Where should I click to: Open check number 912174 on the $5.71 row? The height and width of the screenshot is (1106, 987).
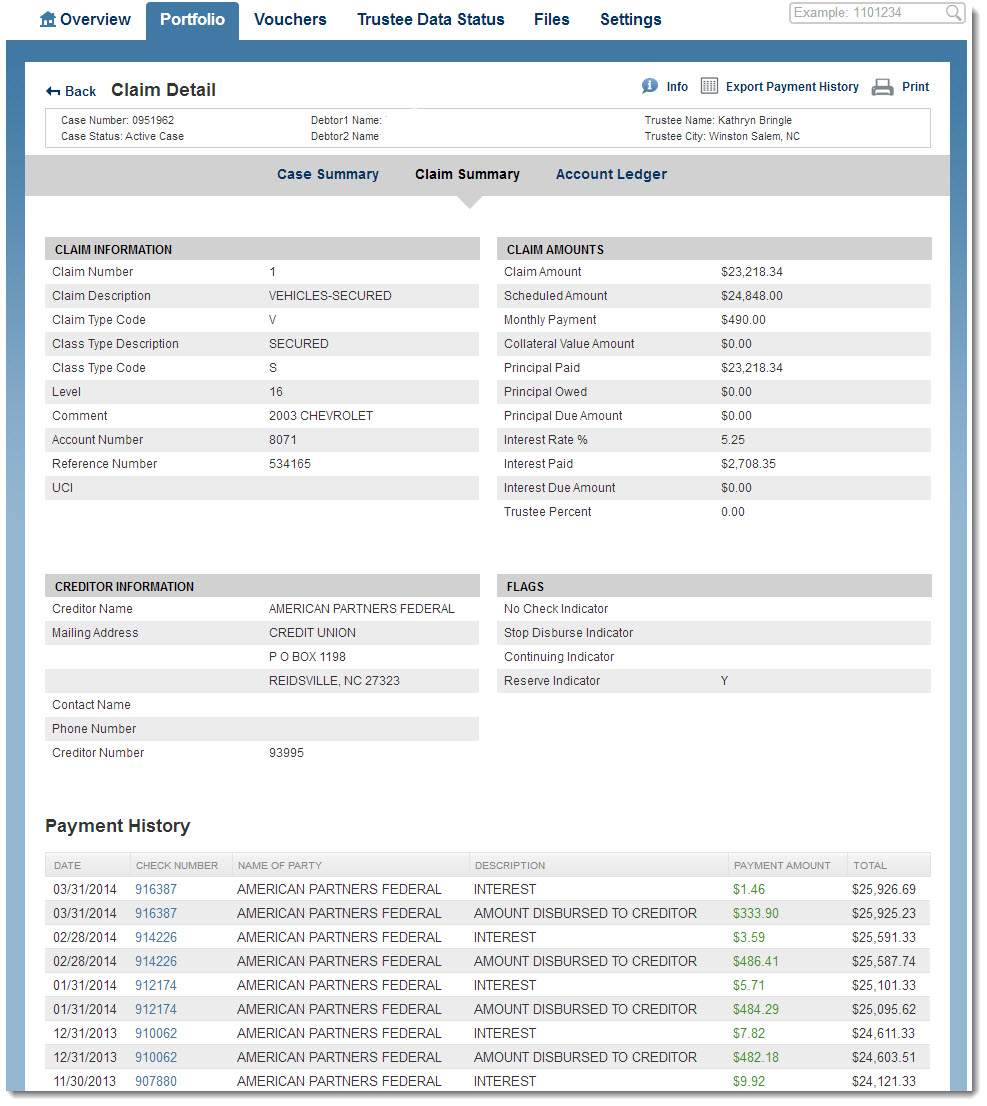(156, 985)
